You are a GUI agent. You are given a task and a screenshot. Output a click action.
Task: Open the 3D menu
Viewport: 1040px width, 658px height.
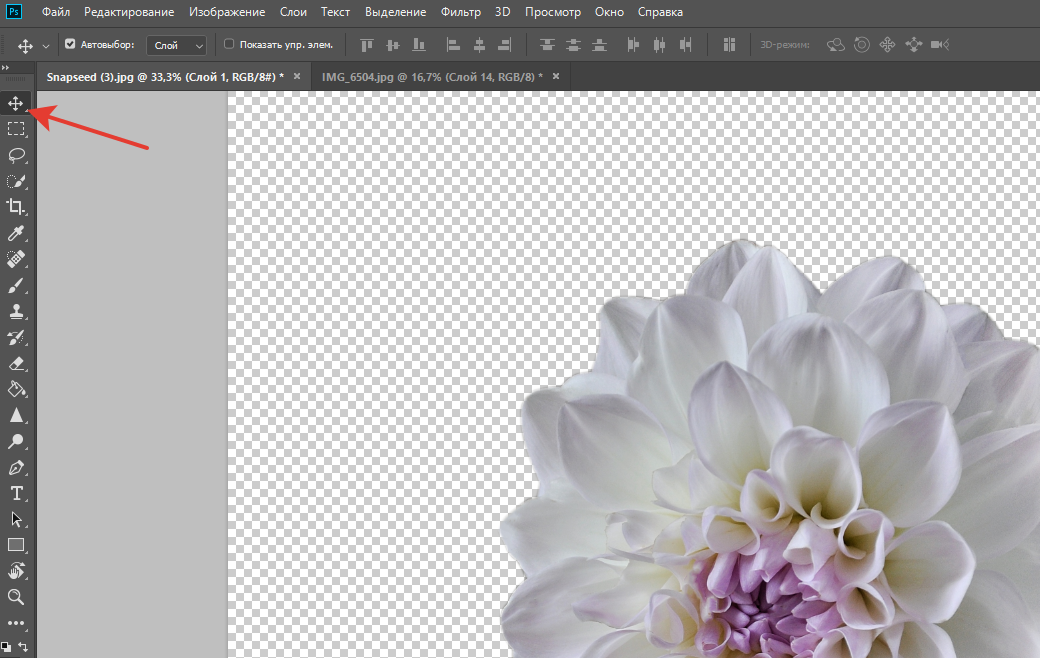[x=503, y=12]
